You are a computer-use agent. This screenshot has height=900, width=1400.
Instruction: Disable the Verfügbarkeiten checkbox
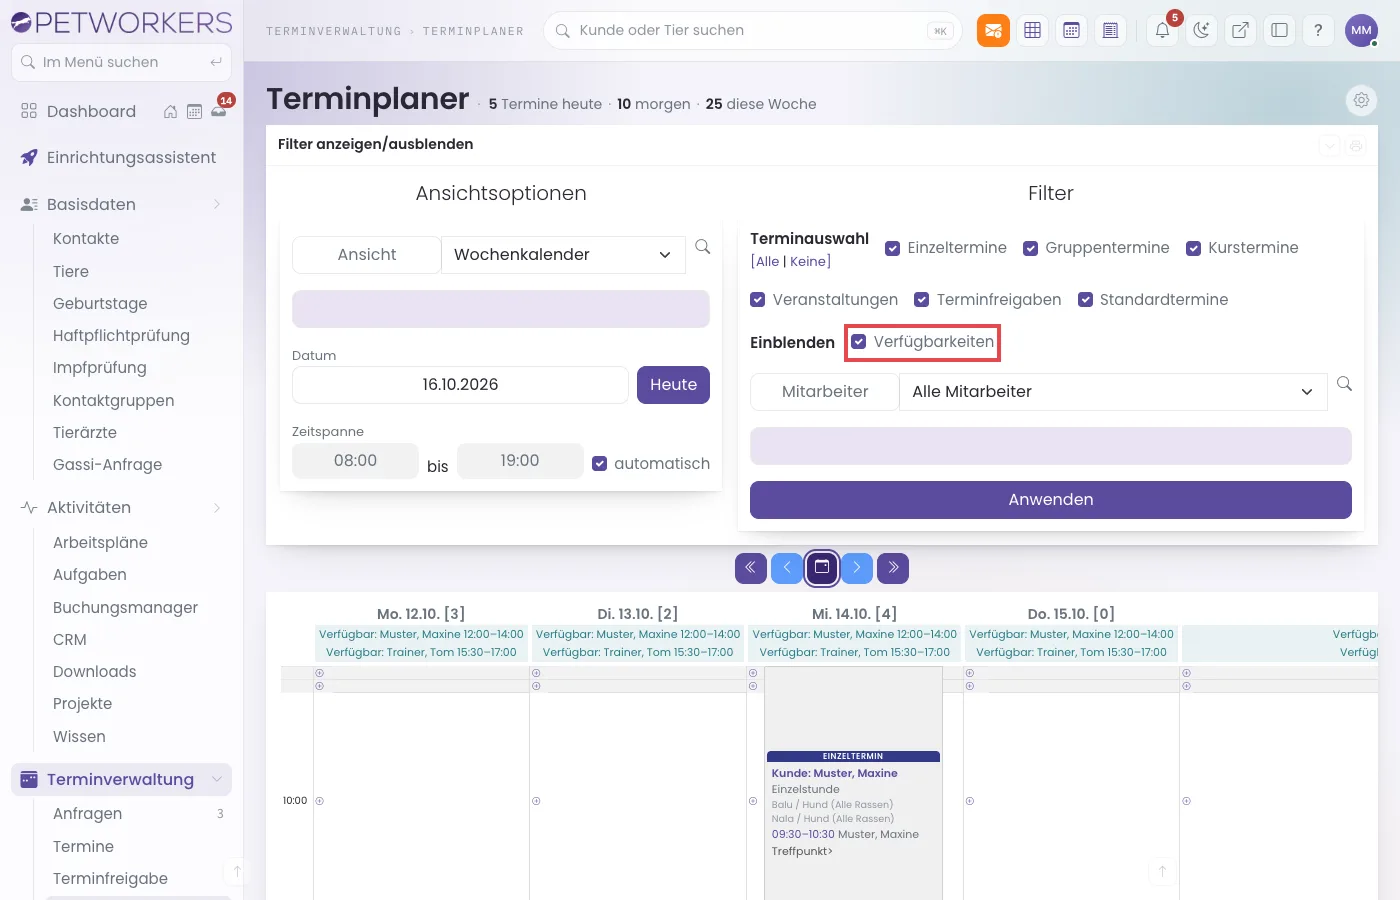(x=859, y=342)
